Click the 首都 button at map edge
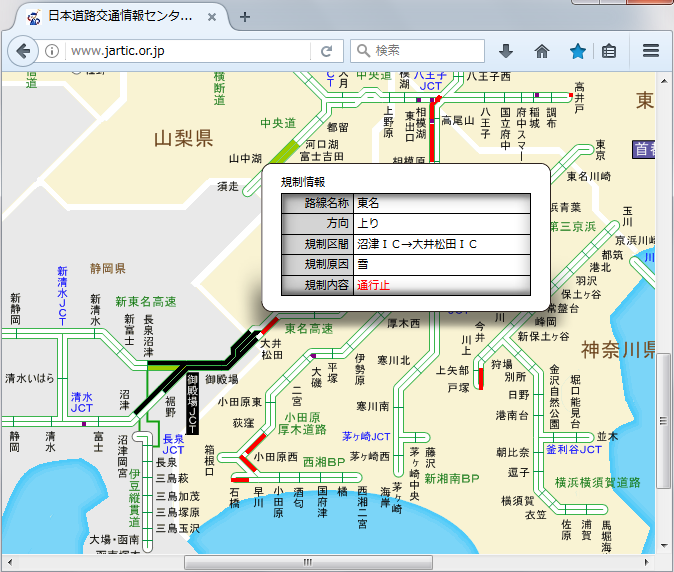This screenshot has width=674, height=572. [x=644, y=149]
